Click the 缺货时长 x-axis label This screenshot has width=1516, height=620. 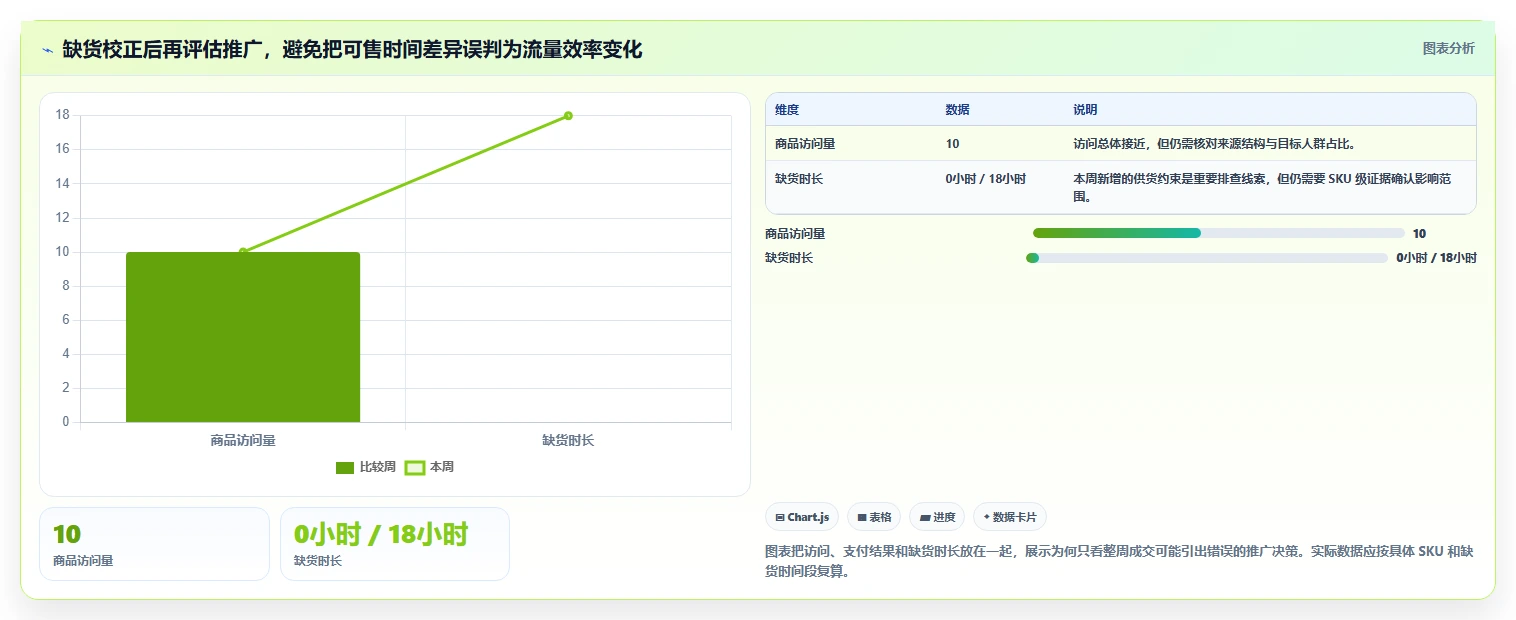[568, 440]
